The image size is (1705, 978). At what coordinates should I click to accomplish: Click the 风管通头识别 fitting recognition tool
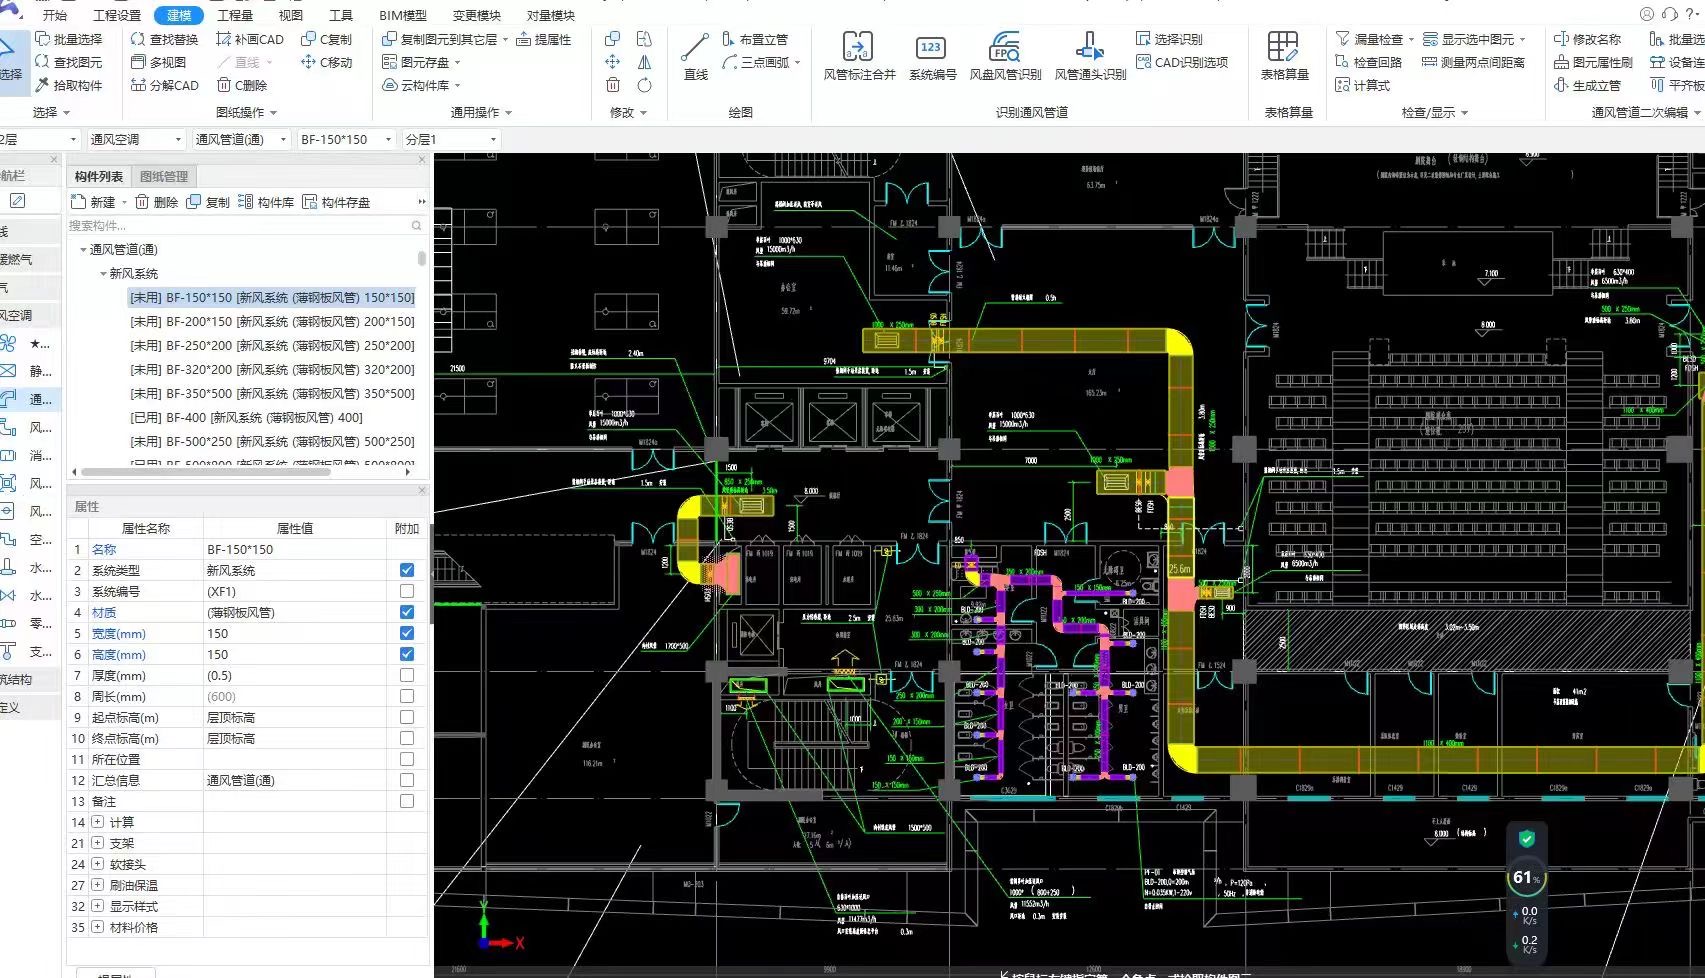[1090, 57]
